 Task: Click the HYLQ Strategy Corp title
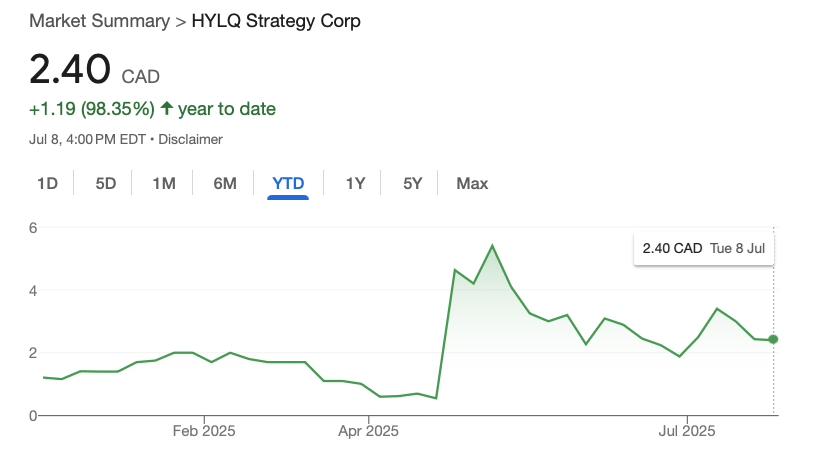coord(276,21)
